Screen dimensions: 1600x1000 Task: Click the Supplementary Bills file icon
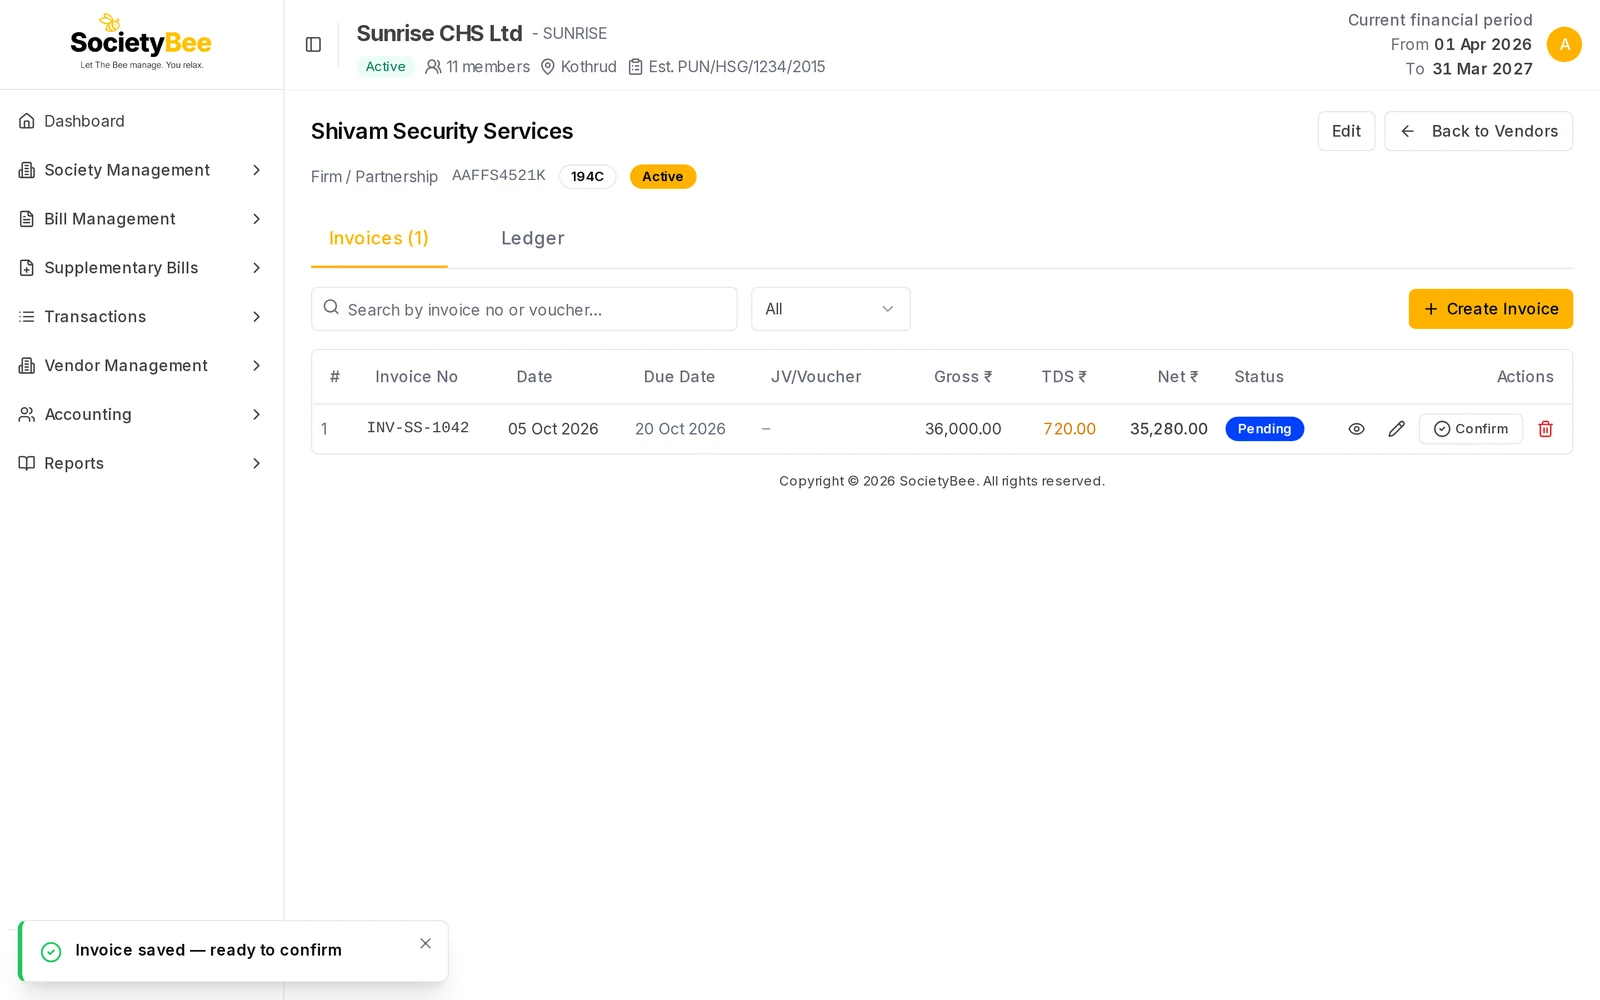point(27,268)
